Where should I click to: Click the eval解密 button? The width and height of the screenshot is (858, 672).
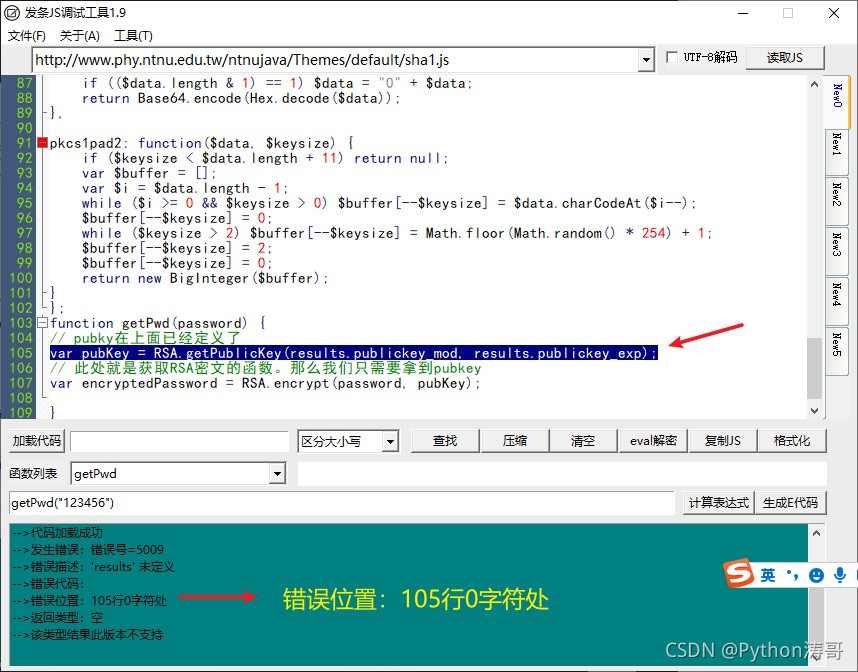point(653,441)
